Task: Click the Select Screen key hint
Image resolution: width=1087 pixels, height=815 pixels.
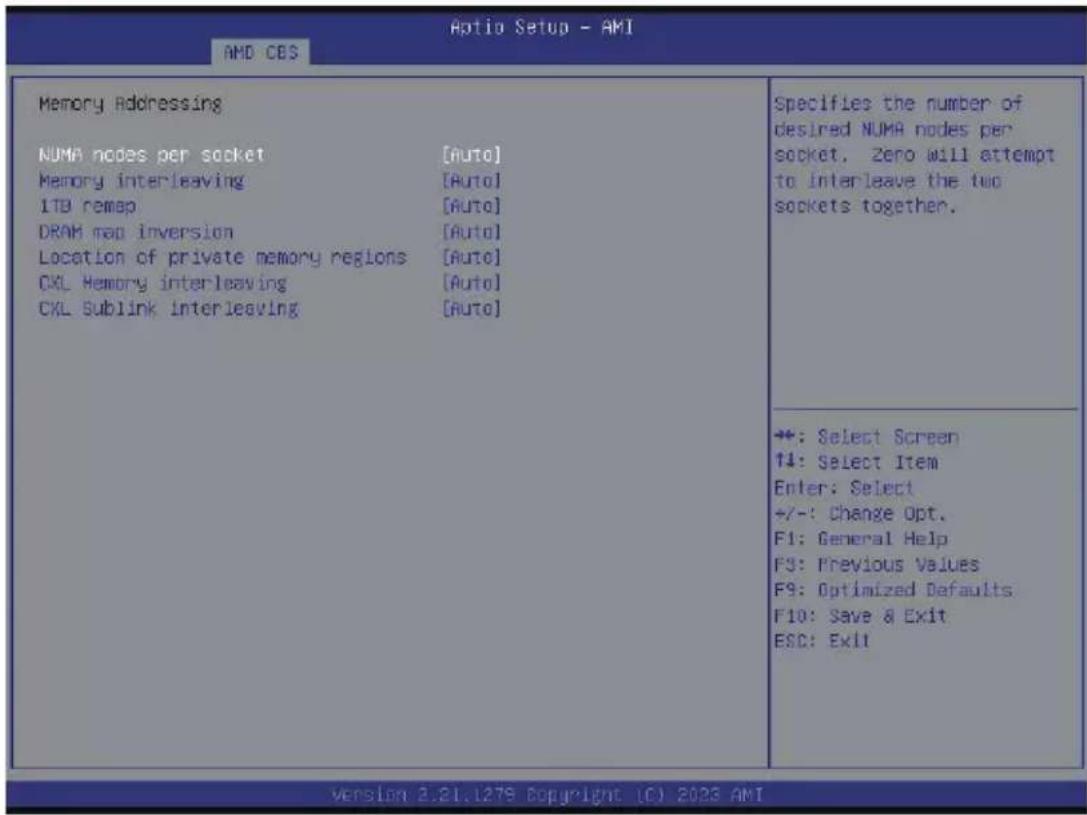Action: (867, 437)
